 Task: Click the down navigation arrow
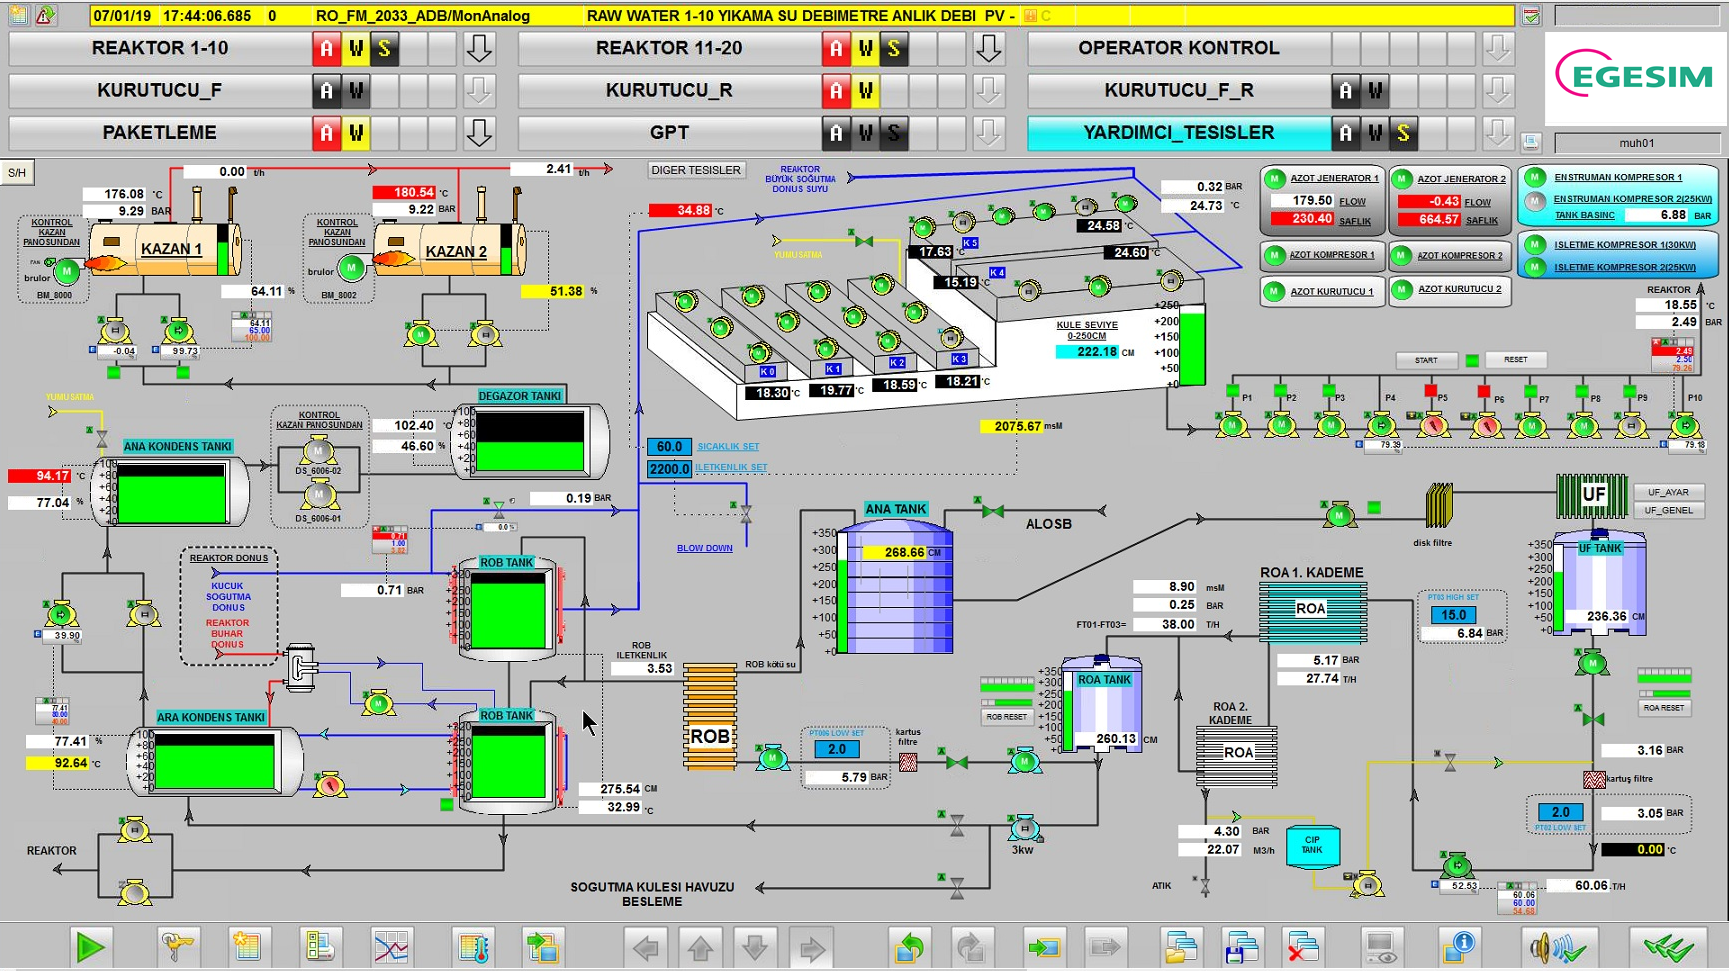pyautogui.click(x=755, y=946)
